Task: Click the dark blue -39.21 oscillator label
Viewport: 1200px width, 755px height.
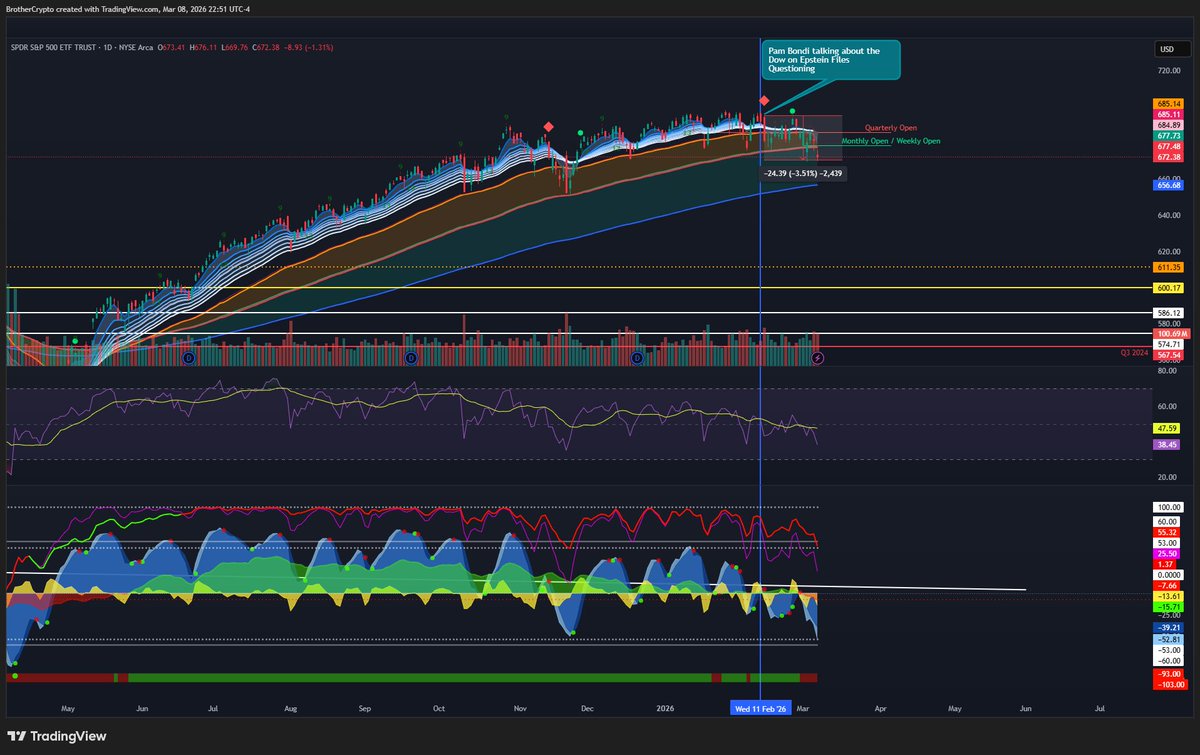Action: pos(1169,628)
